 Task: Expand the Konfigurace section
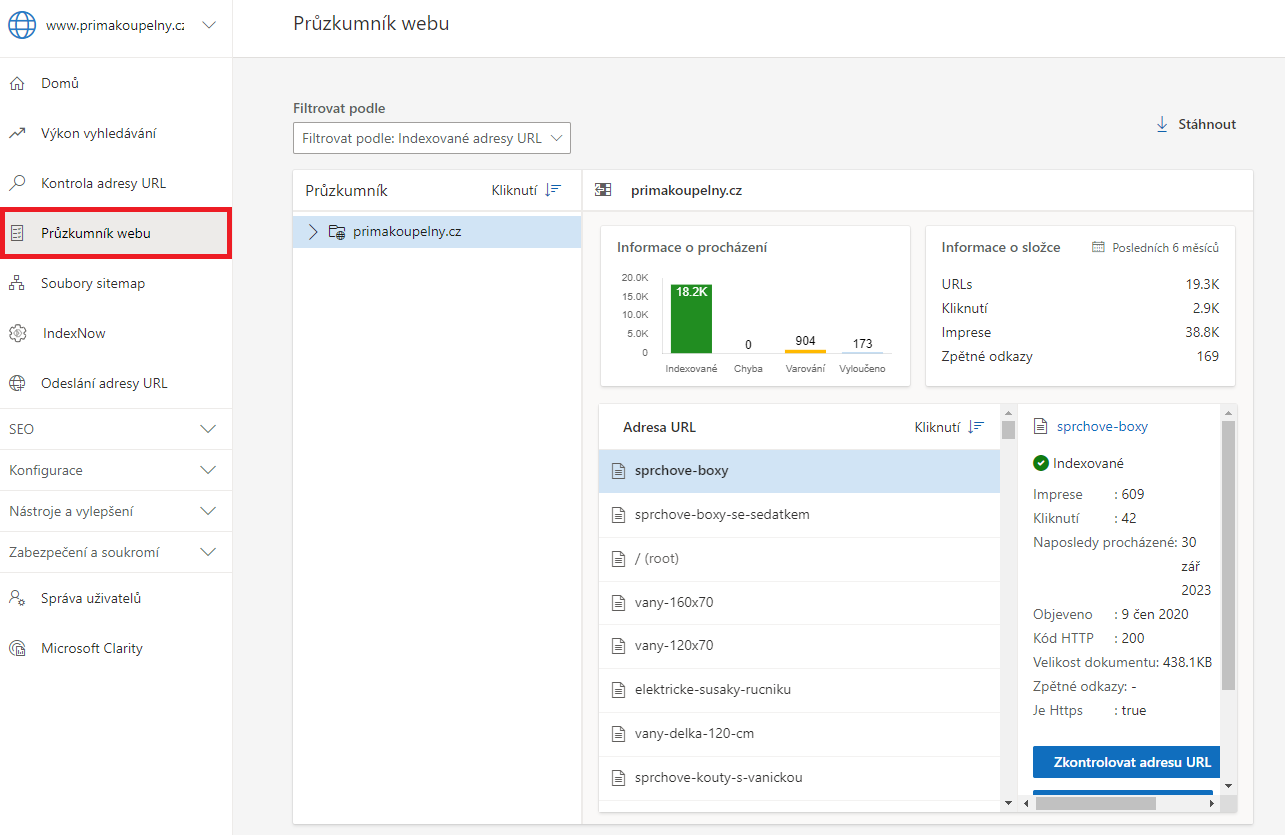pyautogui.click(x=116, y=470)
